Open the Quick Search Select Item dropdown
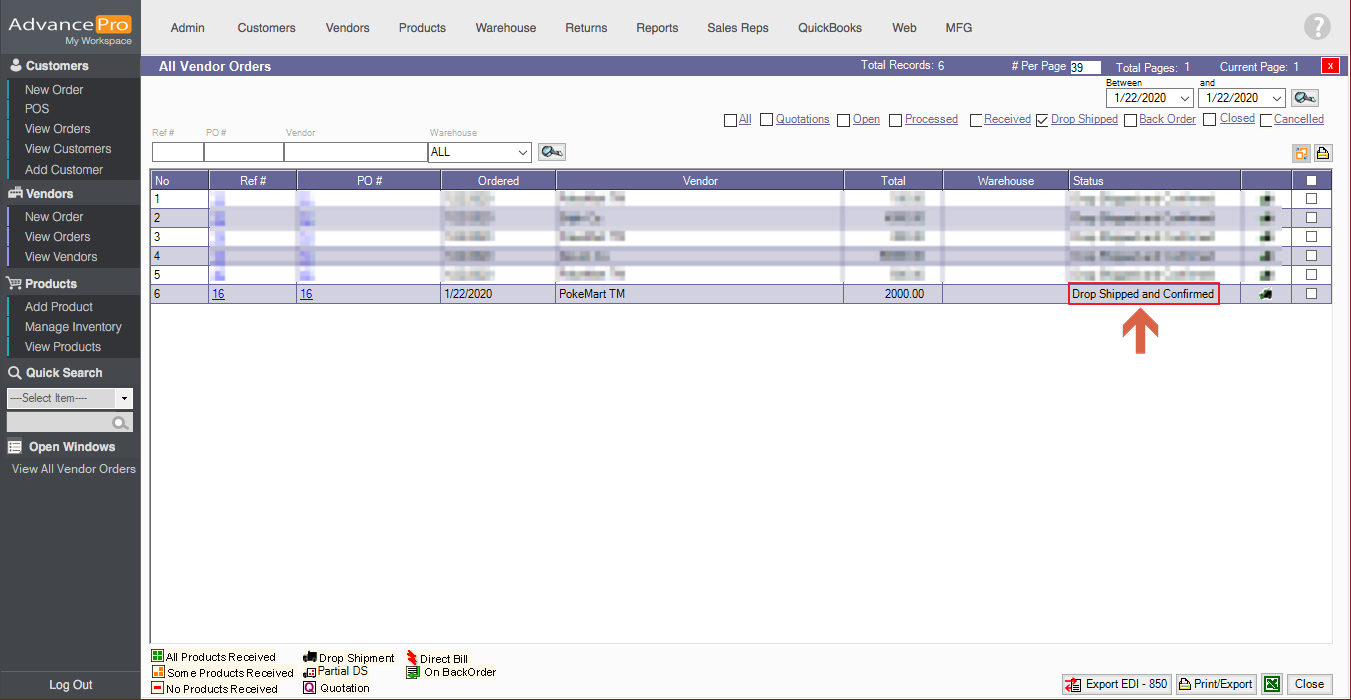 click(x=124, y=398)
